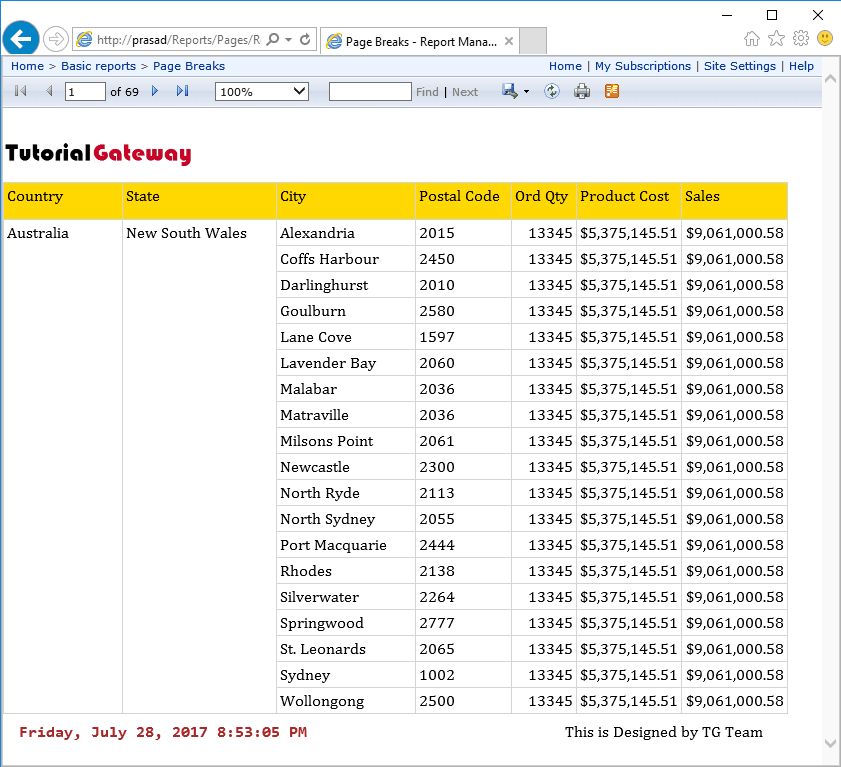Open the zoom 100% dropdown
The image size is (841, 767).
tap(261, 91)
